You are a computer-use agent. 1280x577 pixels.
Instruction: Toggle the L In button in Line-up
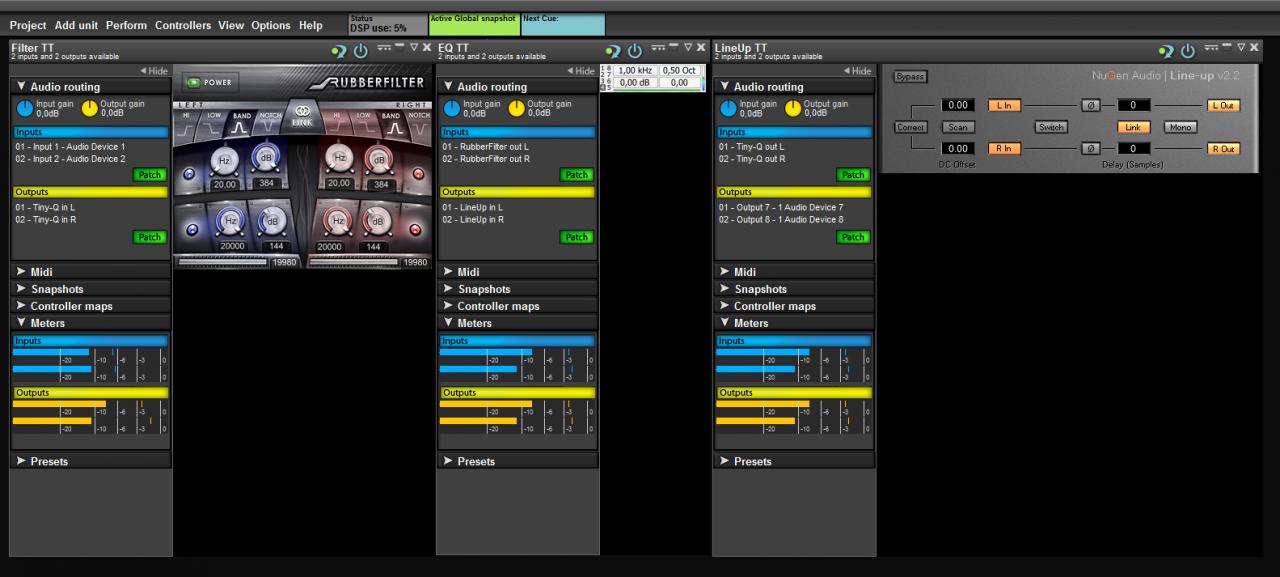tap(1003, 105)
